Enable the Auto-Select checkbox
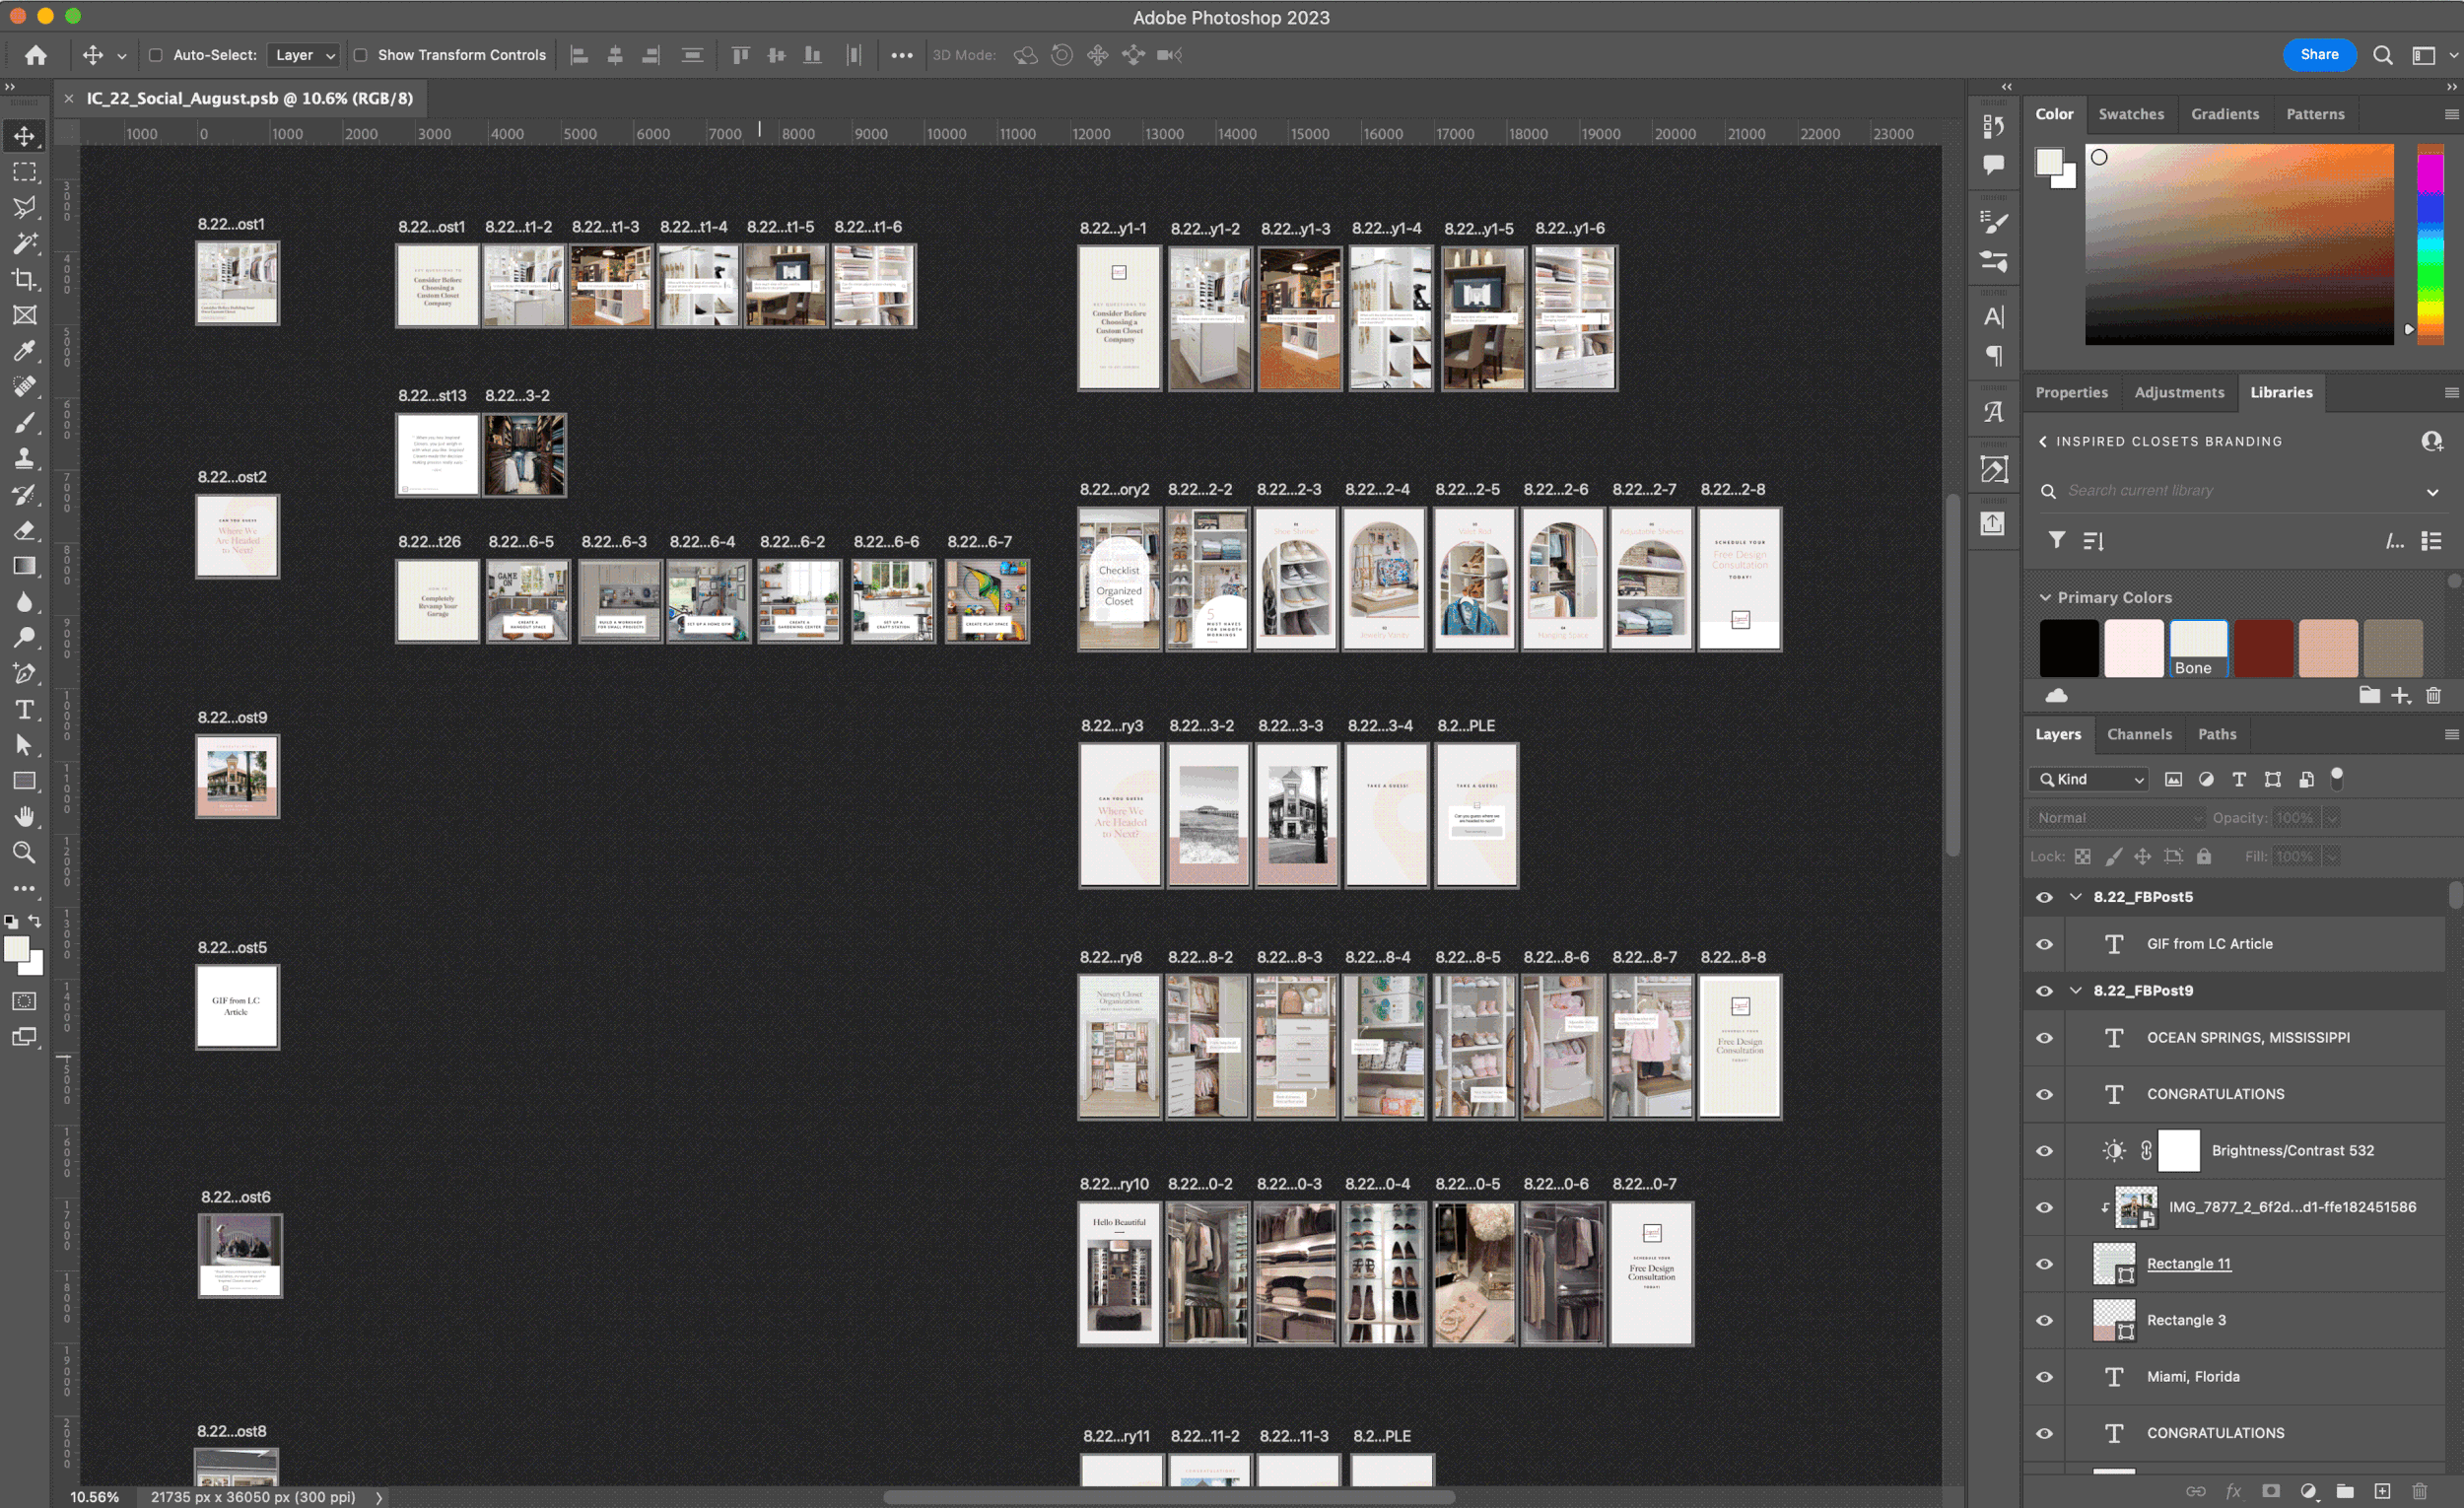 156,55
